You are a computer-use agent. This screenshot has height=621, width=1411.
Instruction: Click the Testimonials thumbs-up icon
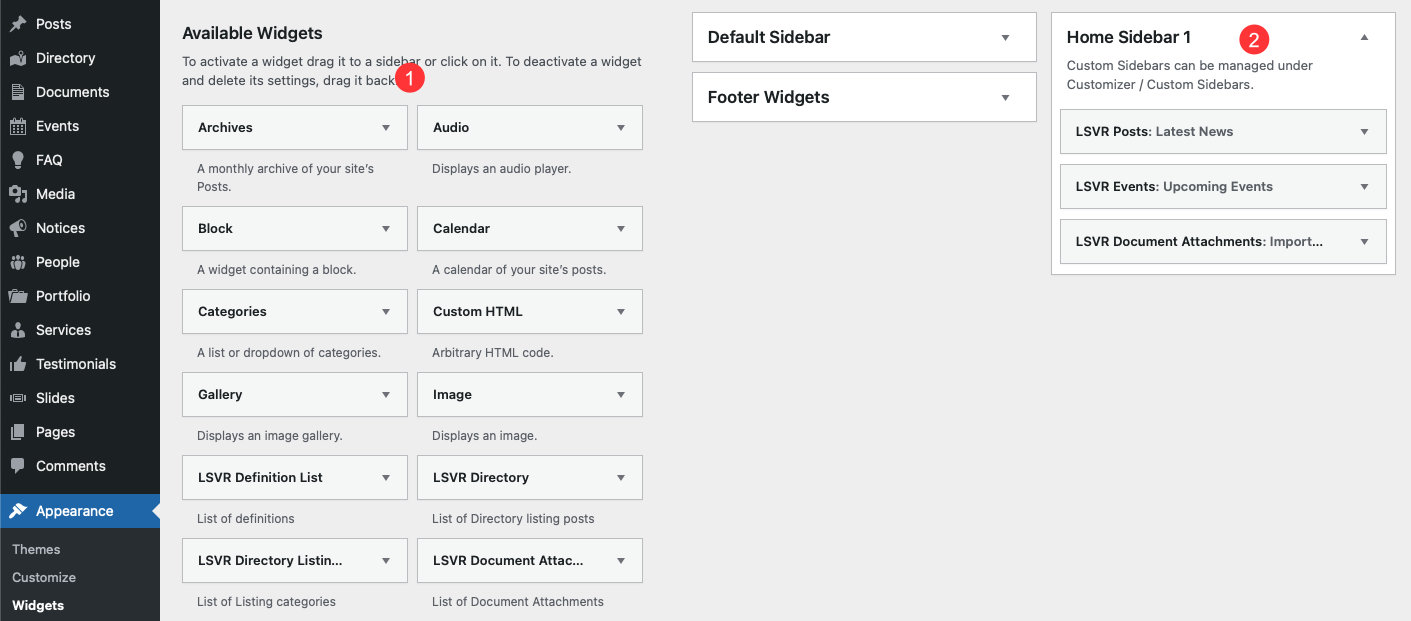point(18,364)
